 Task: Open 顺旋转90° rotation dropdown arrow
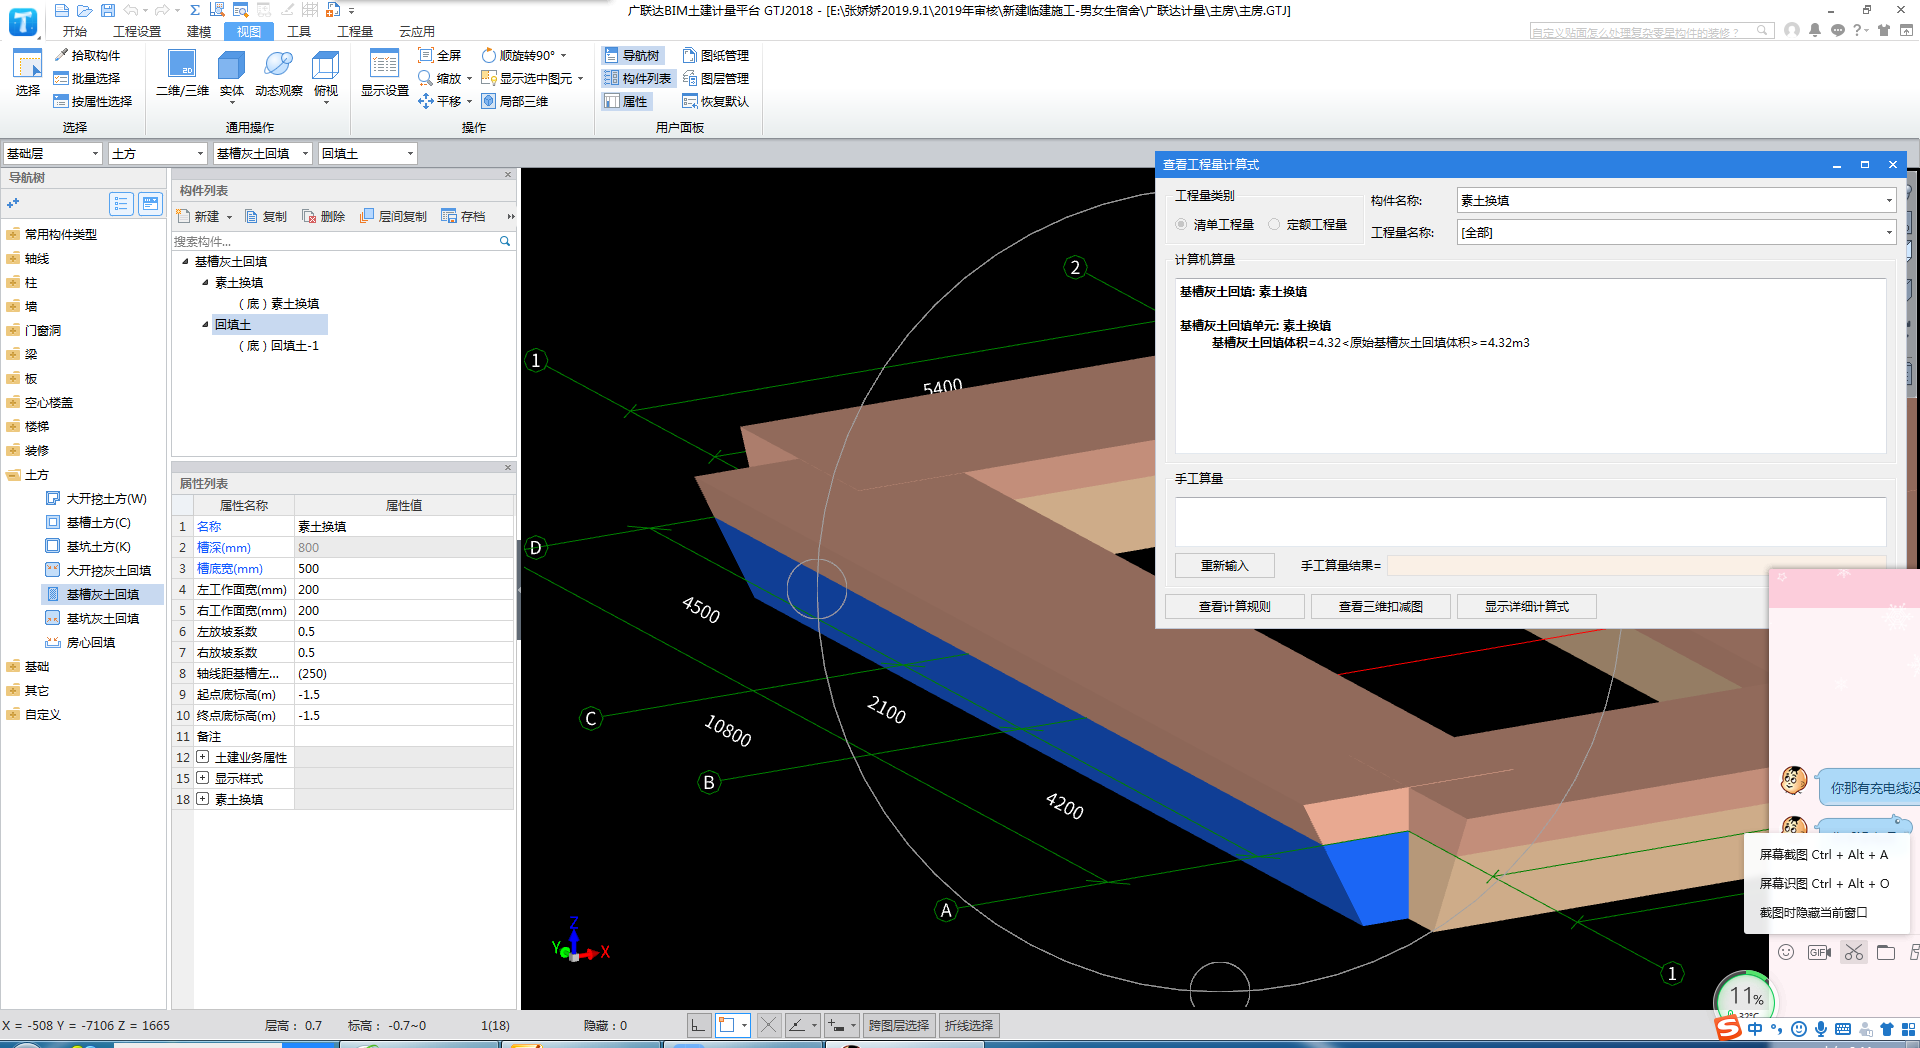pyautogui.click(x=563, y=55)
